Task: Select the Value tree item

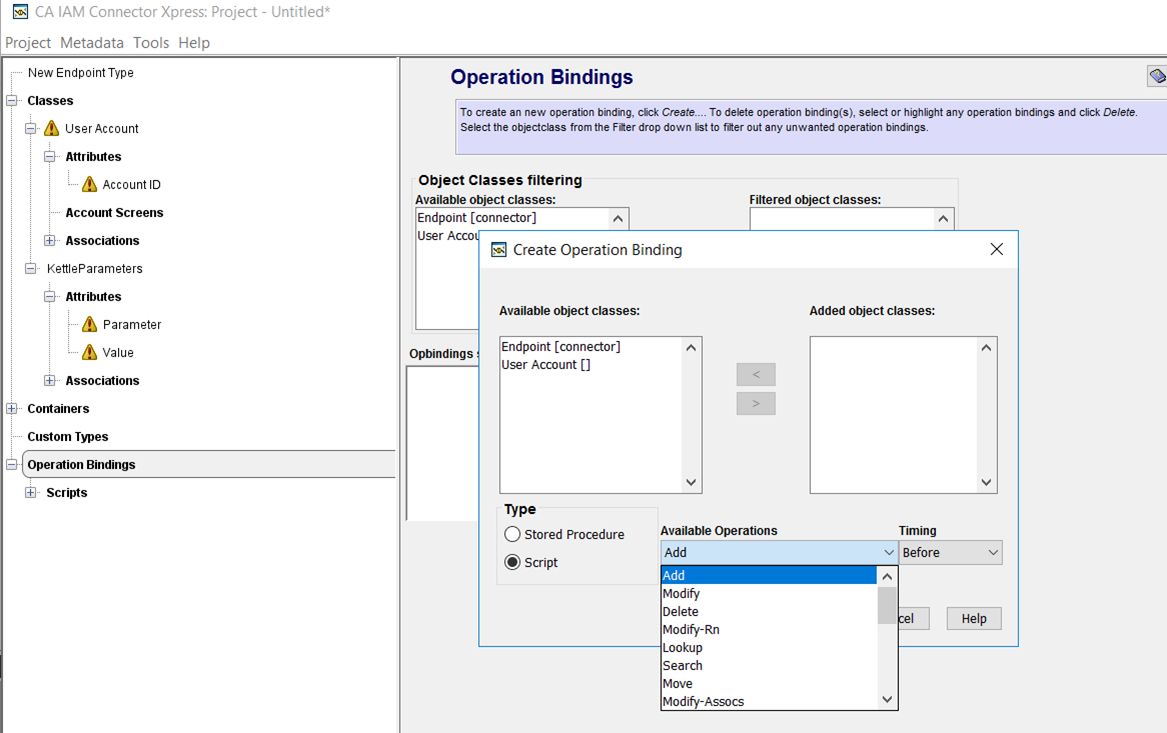Action: point(118,353)
